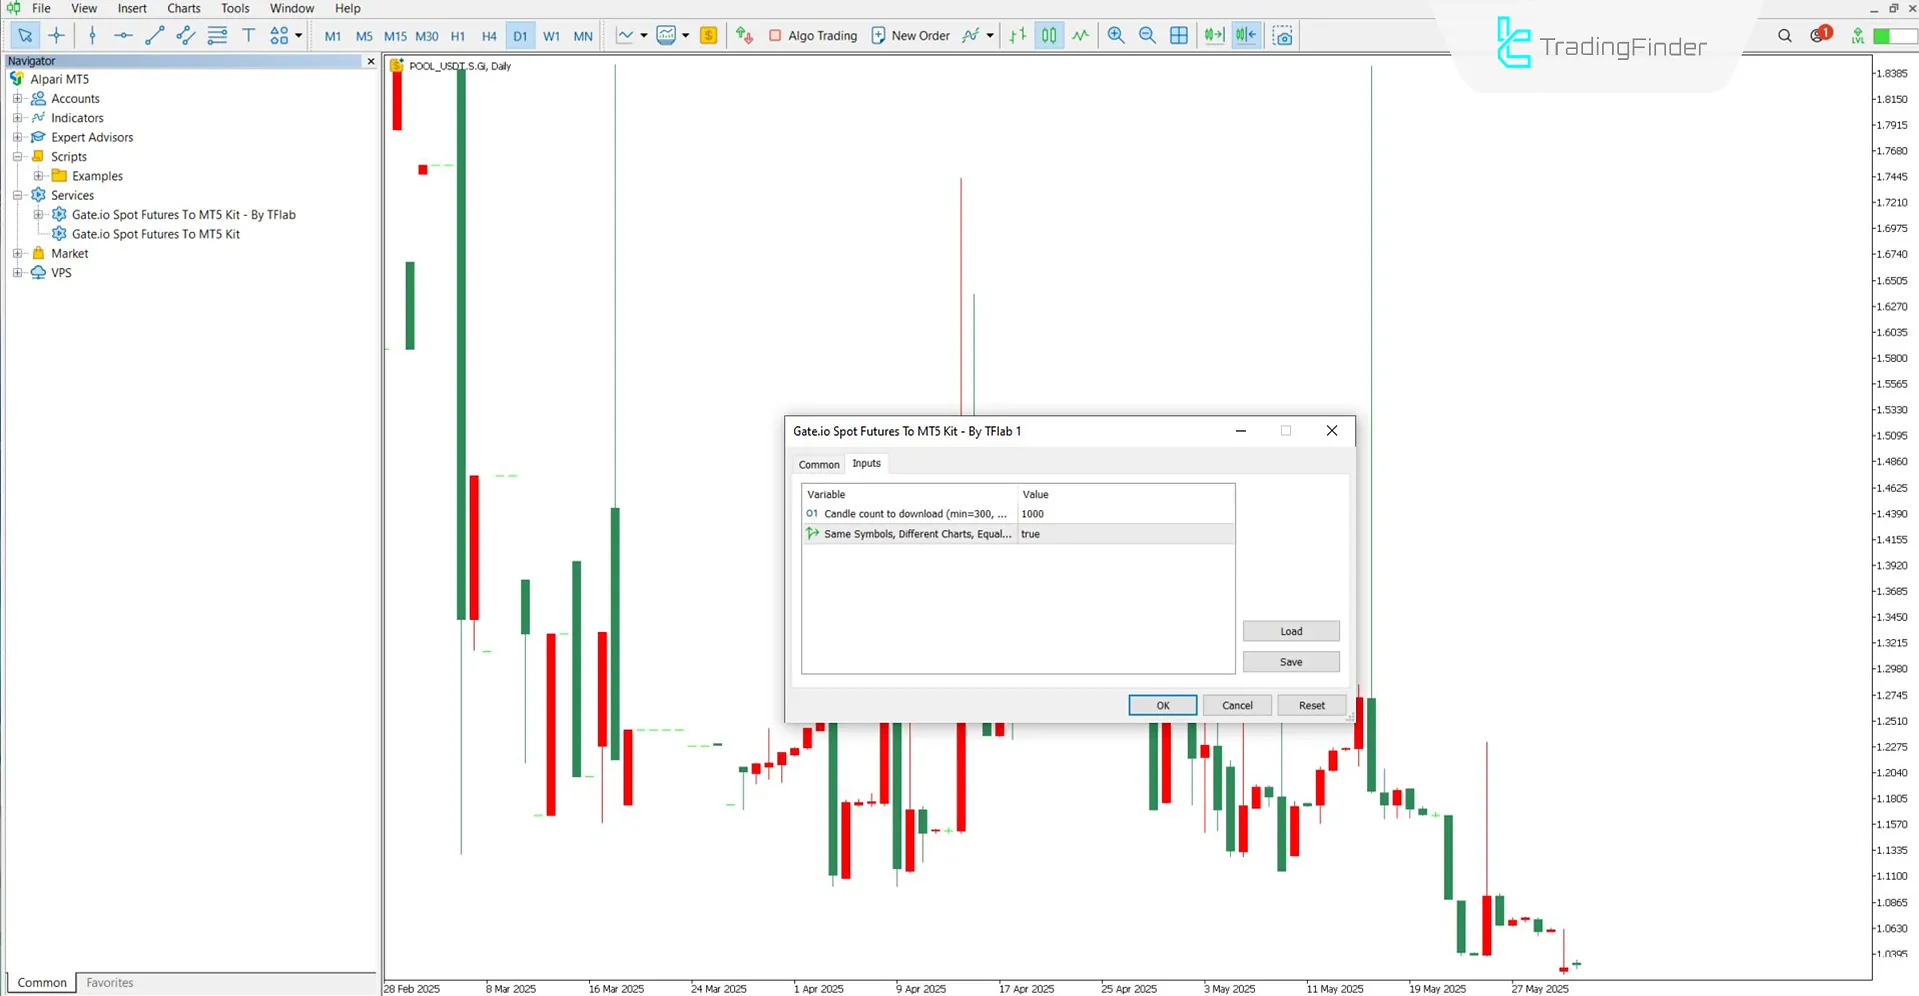The height and width of the screenshot is (996, 1919).
Task: Select the Vertical Line drawing tool
Action: tap(92, 35)
